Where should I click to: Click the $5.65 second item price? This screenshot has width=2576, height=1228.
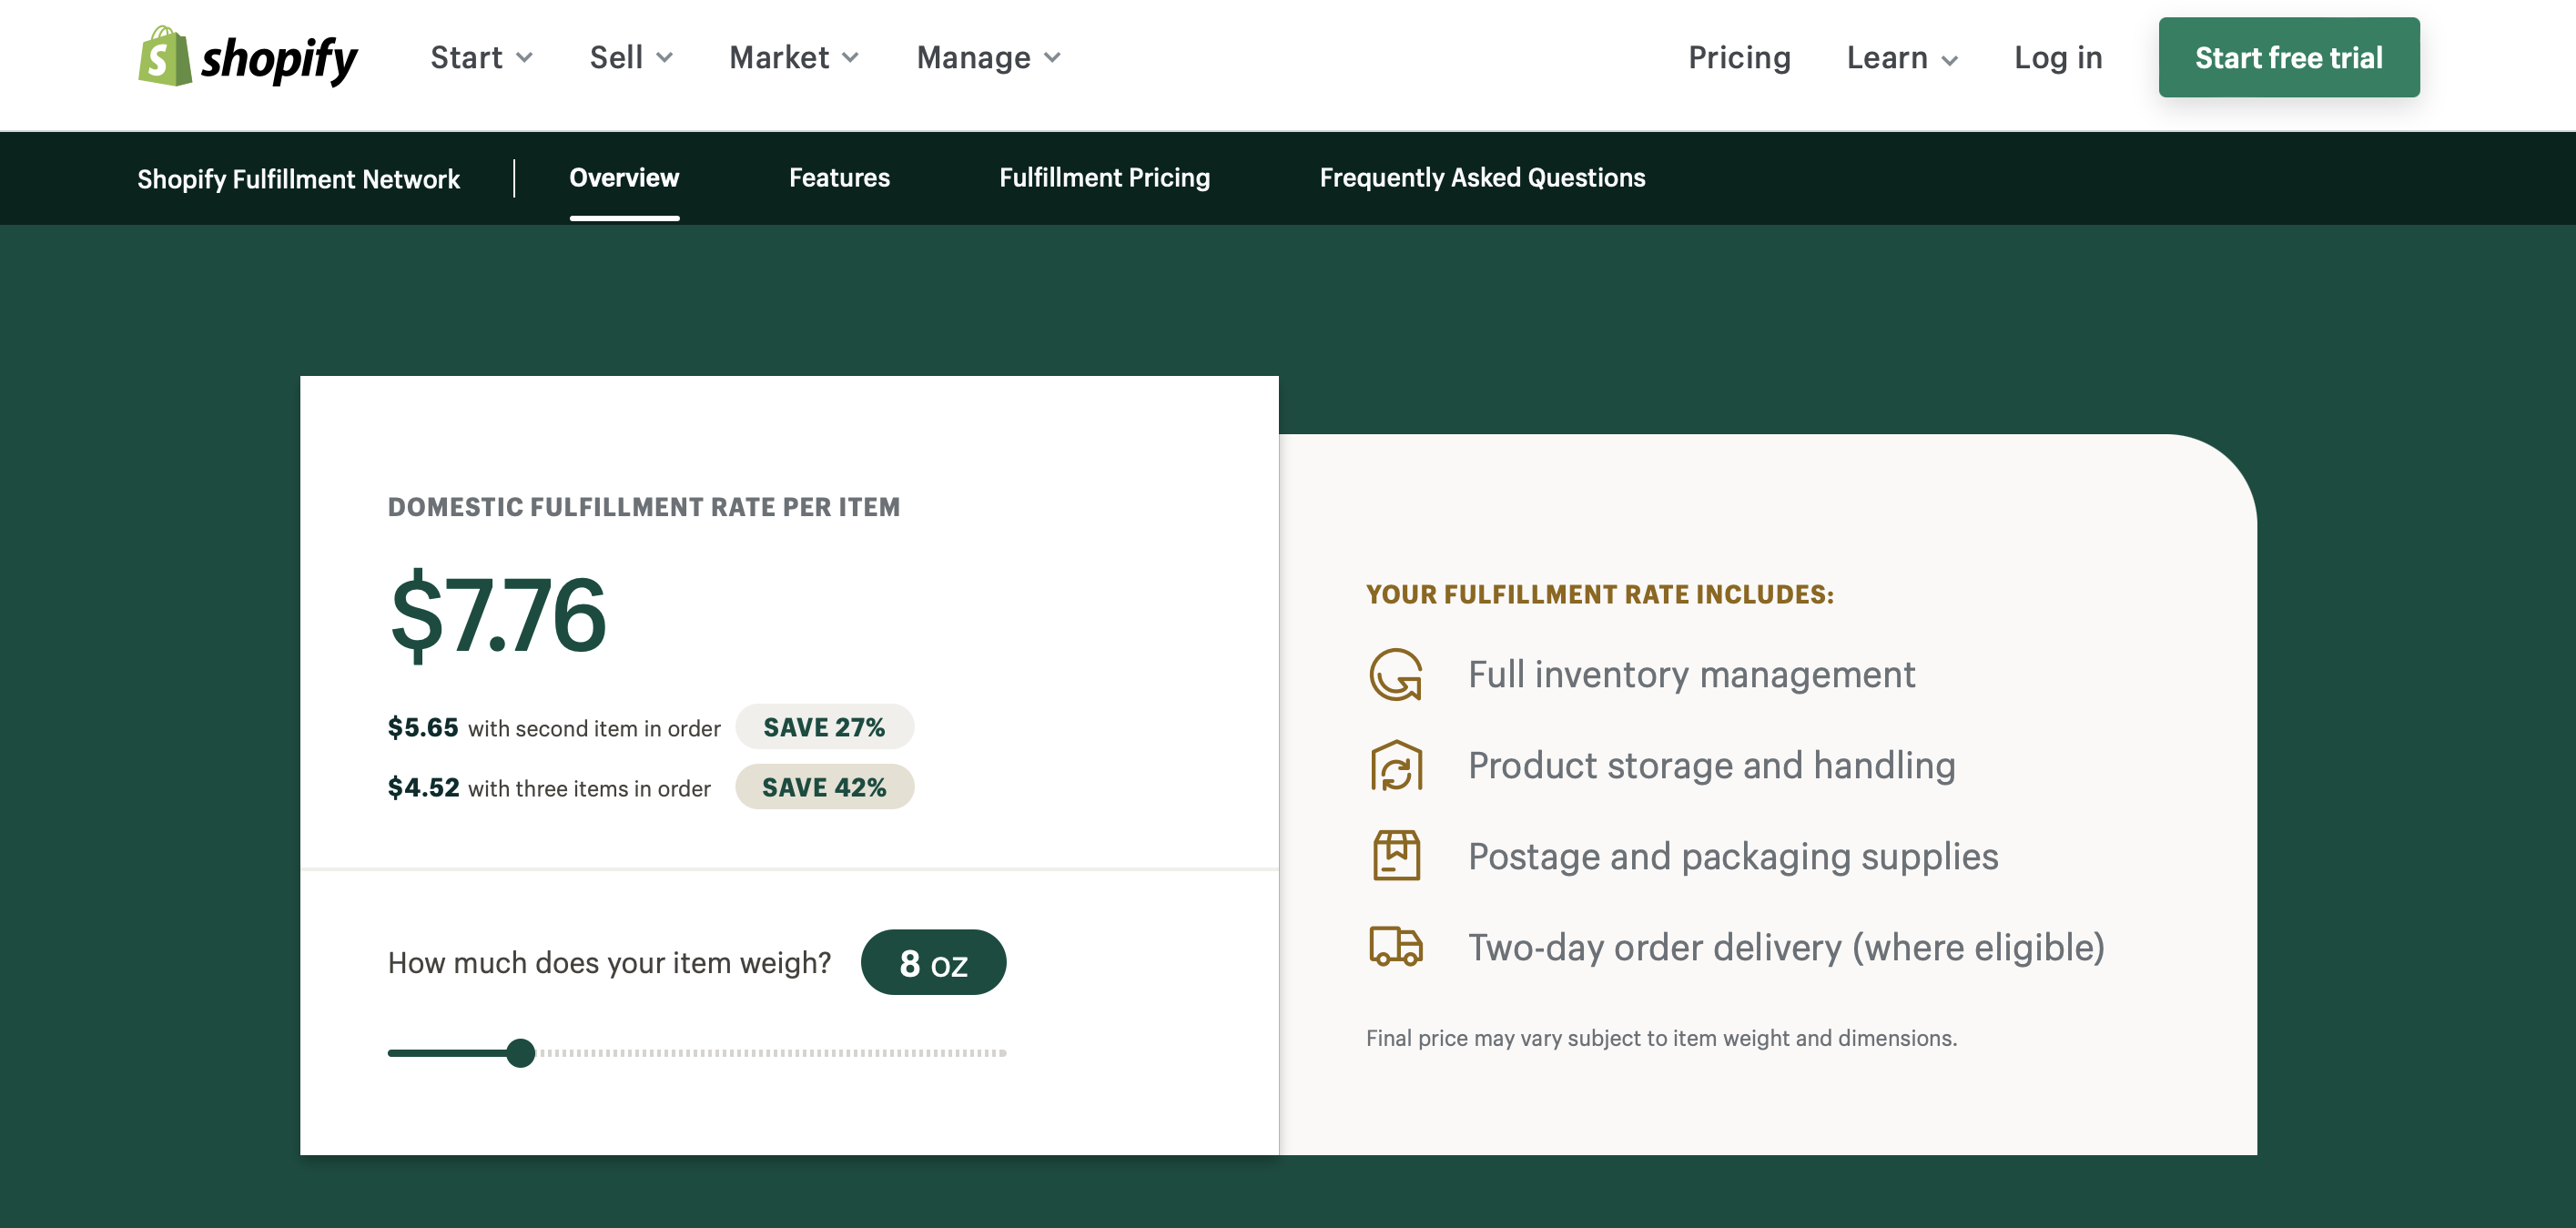(423, 727)
